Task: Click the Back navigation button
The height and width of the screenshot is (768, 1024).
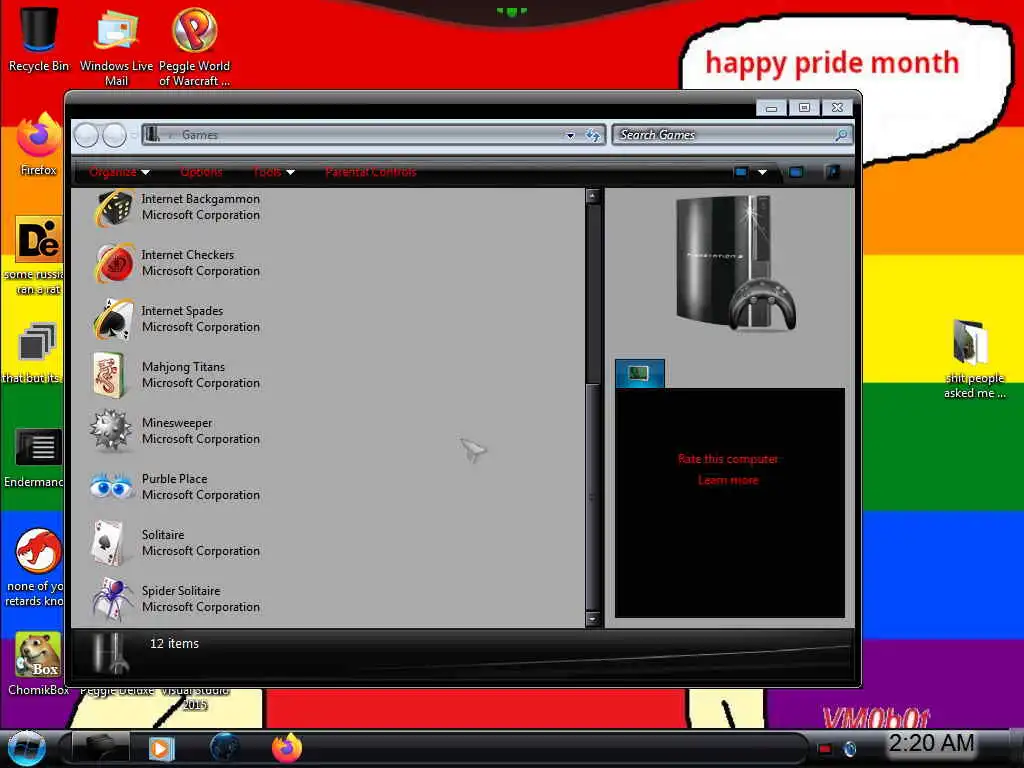Action: pyautogui.click(x=86, y=135)
